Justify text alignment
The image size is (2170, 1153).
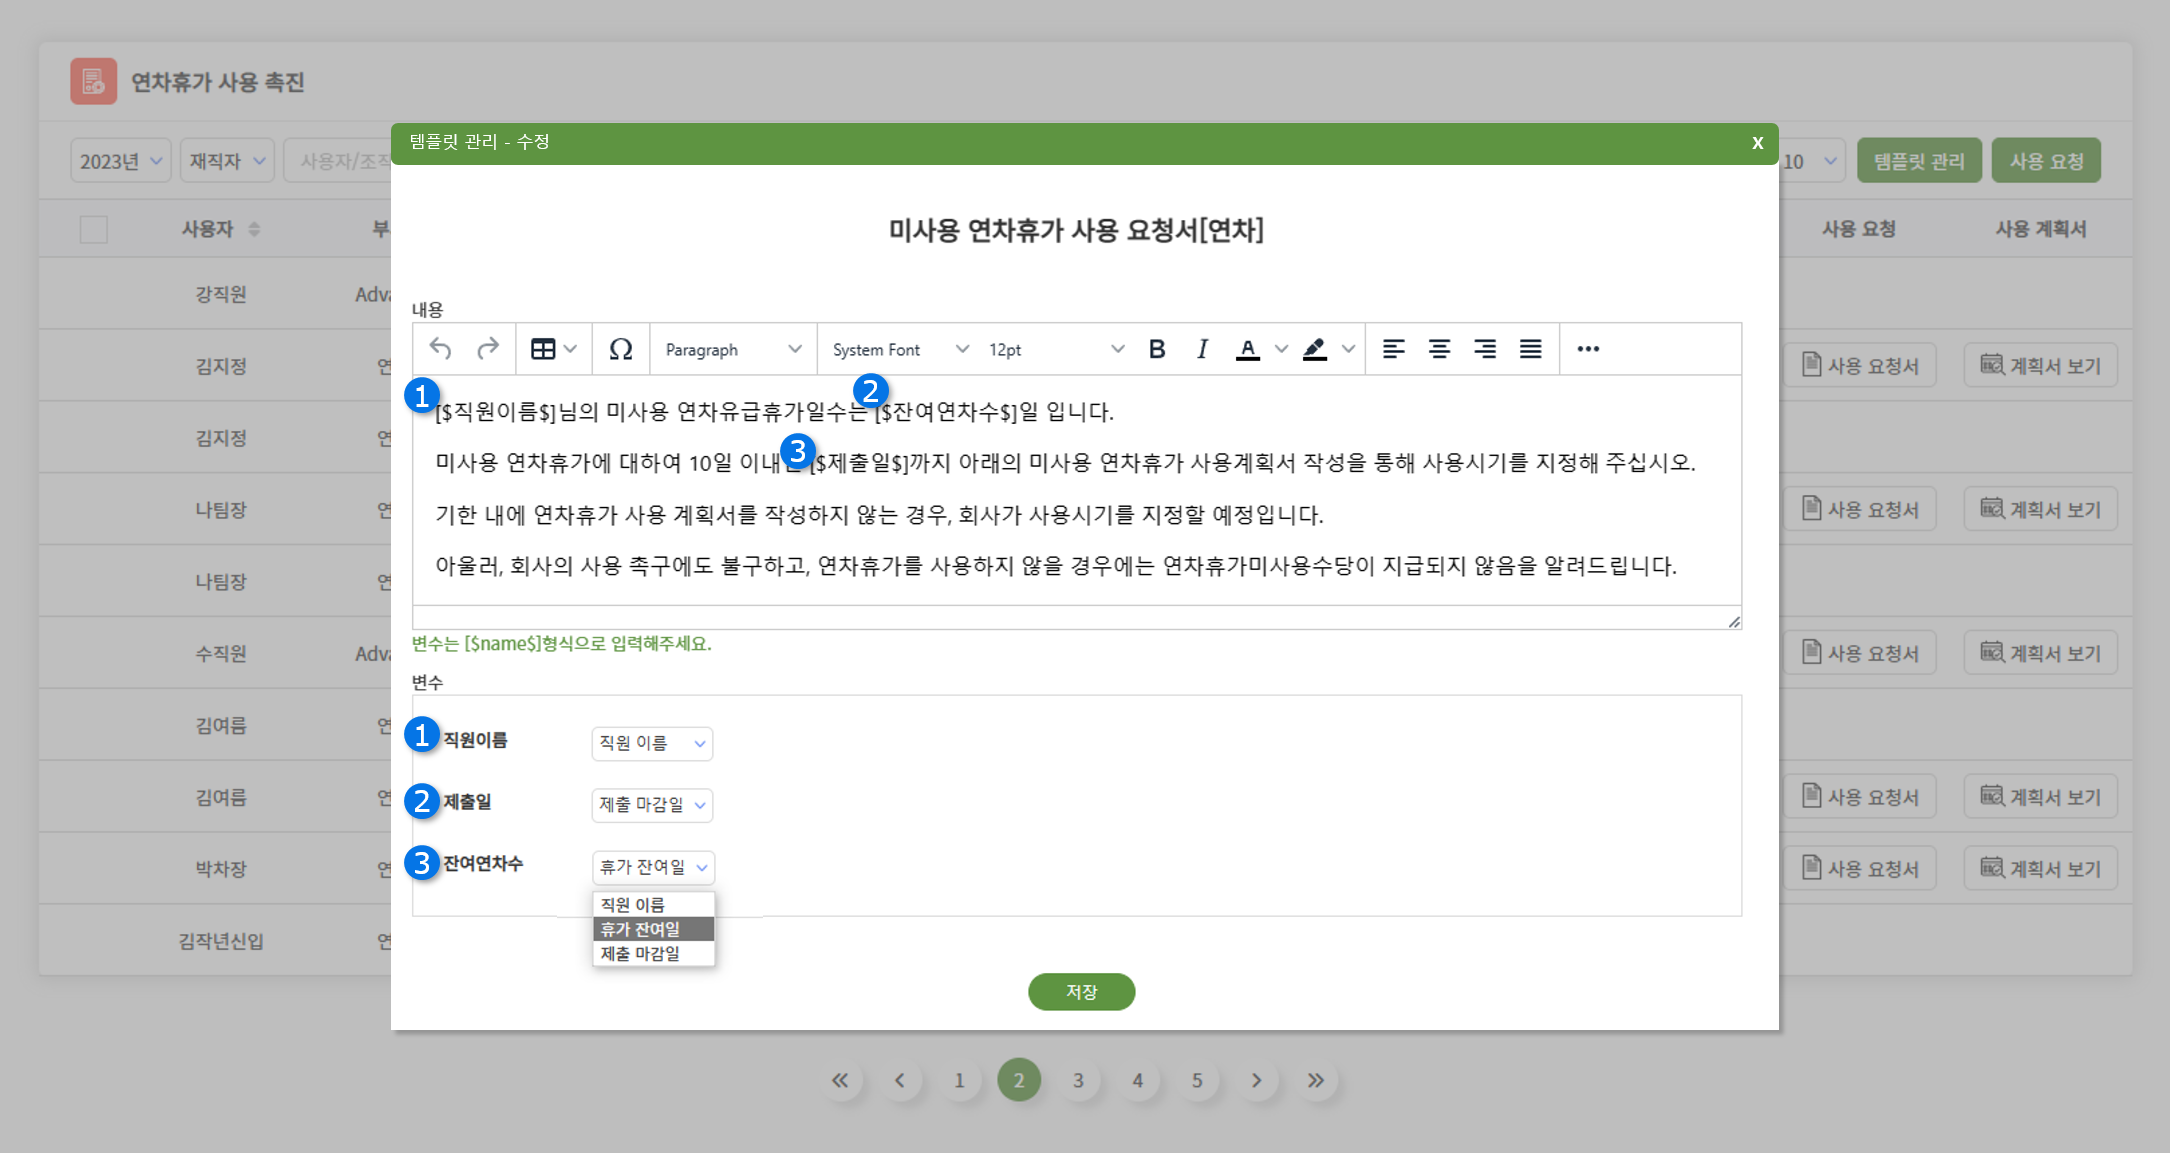(1530, 349)
